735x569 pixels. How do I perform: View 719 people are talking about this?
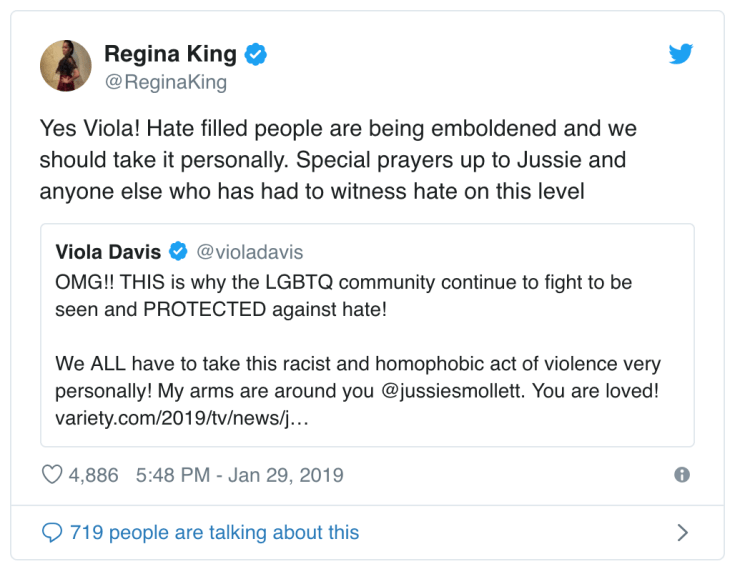(x=214, y=532)
